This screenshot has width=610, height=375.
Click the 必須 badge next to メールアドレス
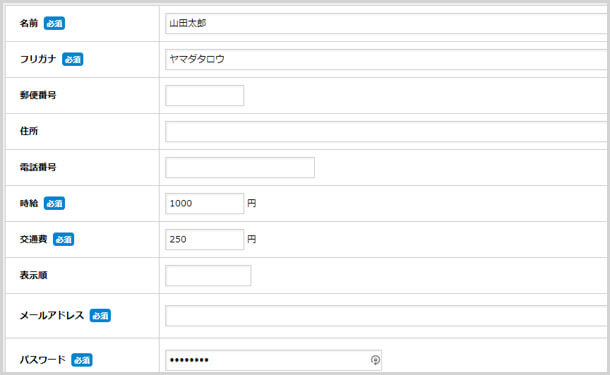click(x=100, y=315)
